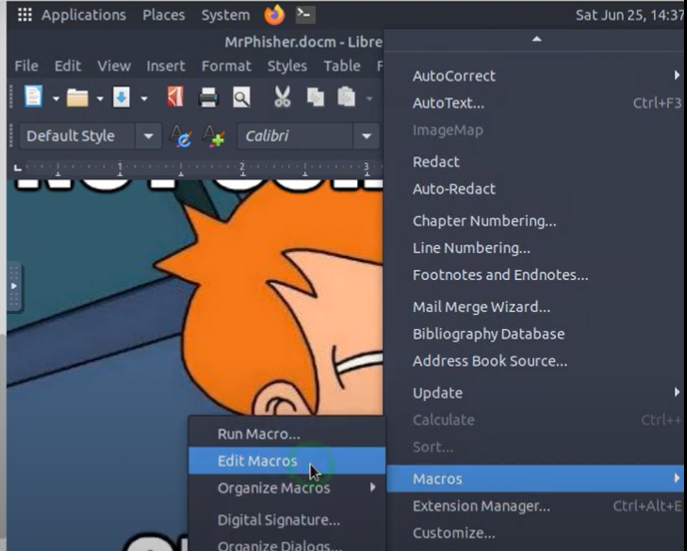This screenshot has height=551, width=687.
Task: Open the Styles menu
Action: coord(287,66)
